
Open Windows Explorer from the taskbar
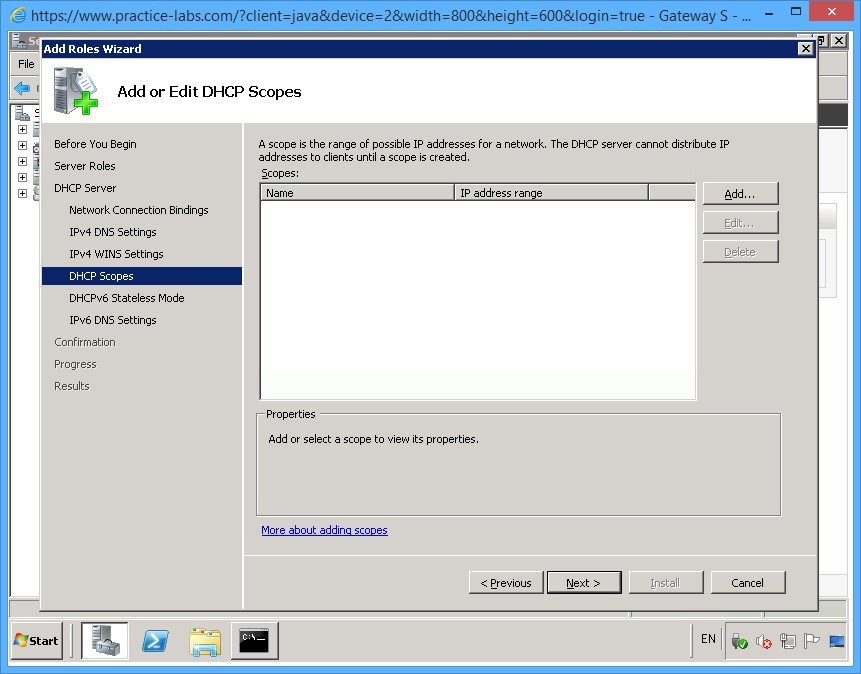click(x=205, y=640)
